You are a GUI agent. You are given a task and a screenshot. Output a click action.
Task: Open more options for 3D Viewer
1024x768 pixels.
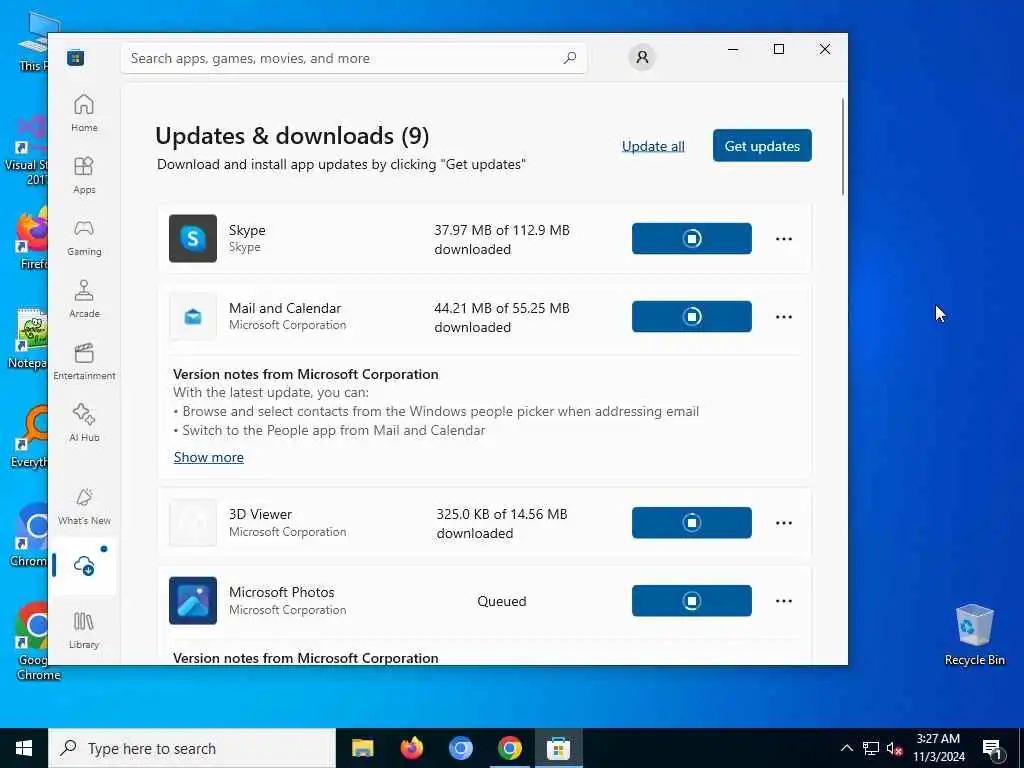click(784, 523)
